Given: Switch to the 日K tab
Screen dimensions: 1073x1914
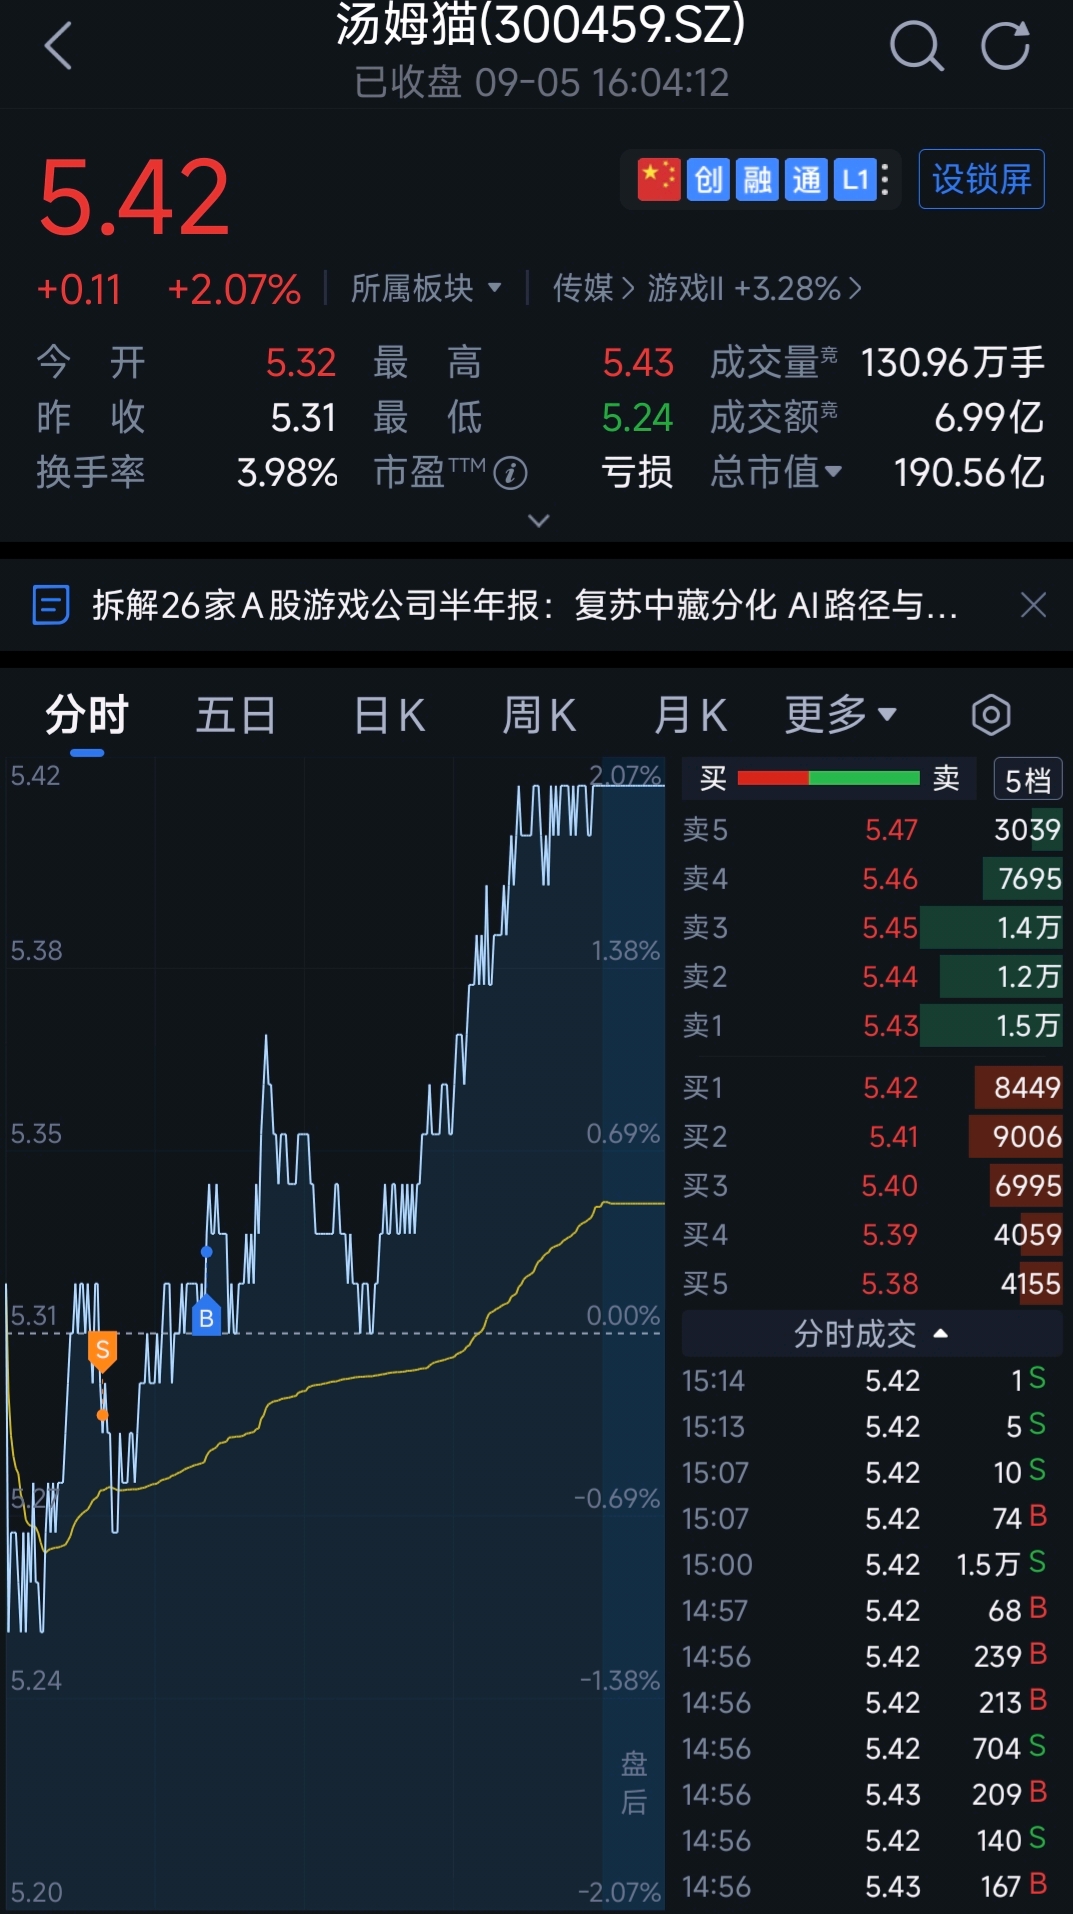Looking at the screenshot, I should 389,716.
